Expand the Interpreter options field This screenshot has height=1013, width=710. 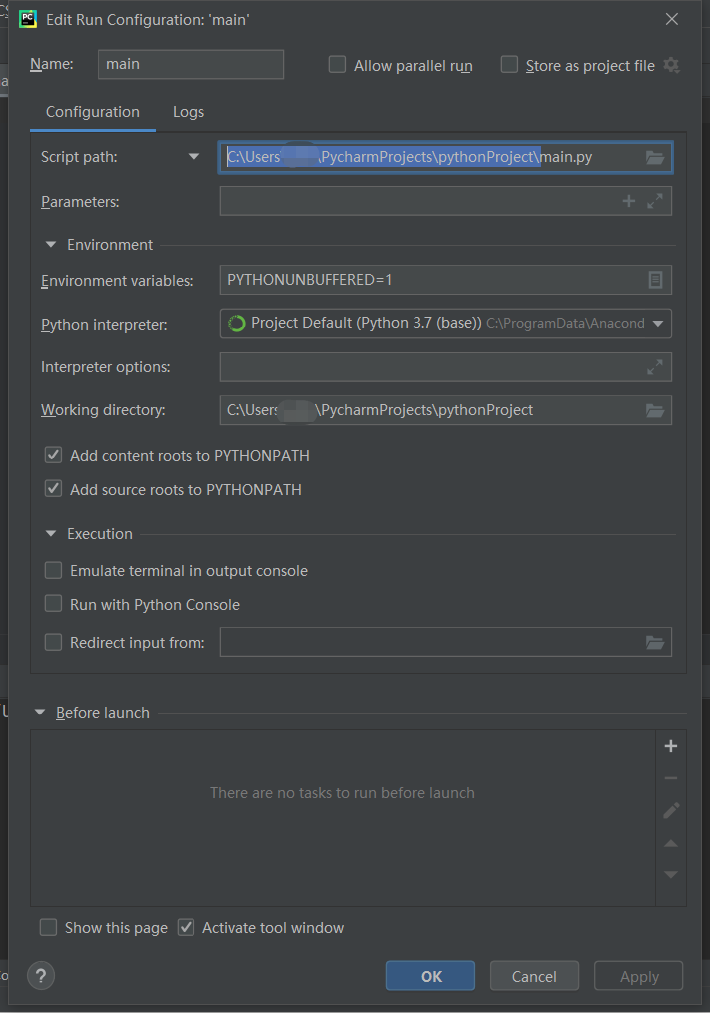(655, 367)
